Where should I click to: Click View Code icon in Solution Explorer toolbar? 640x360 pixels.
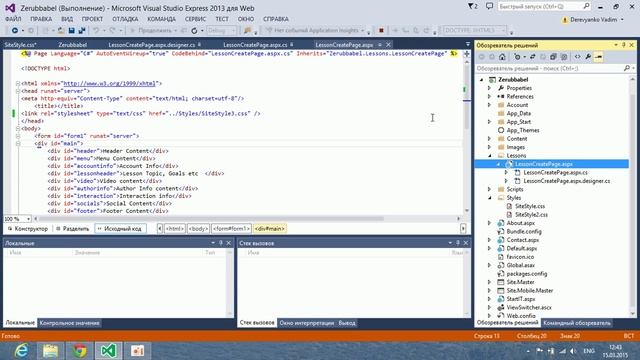point(577,57)
